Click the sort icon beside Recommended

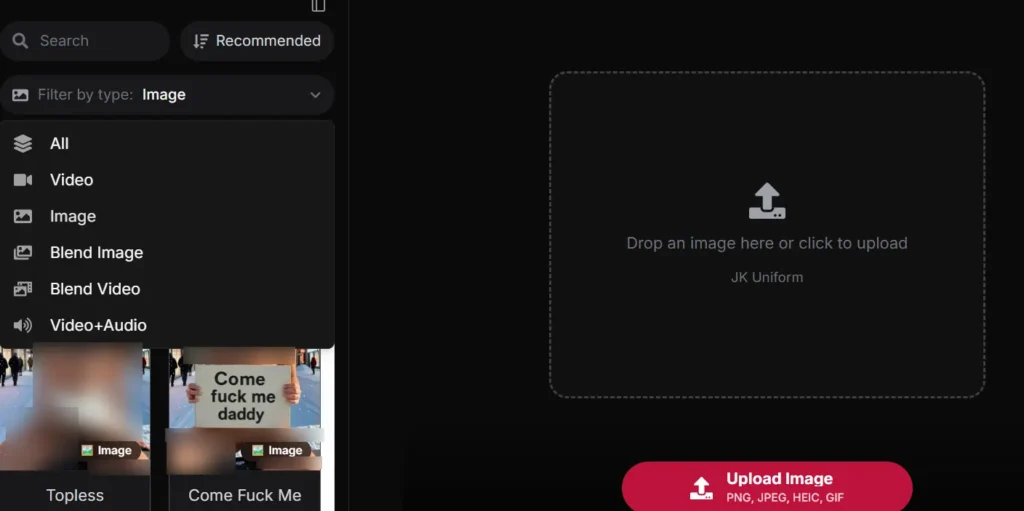pyautogui.click(x=200, y=41)
